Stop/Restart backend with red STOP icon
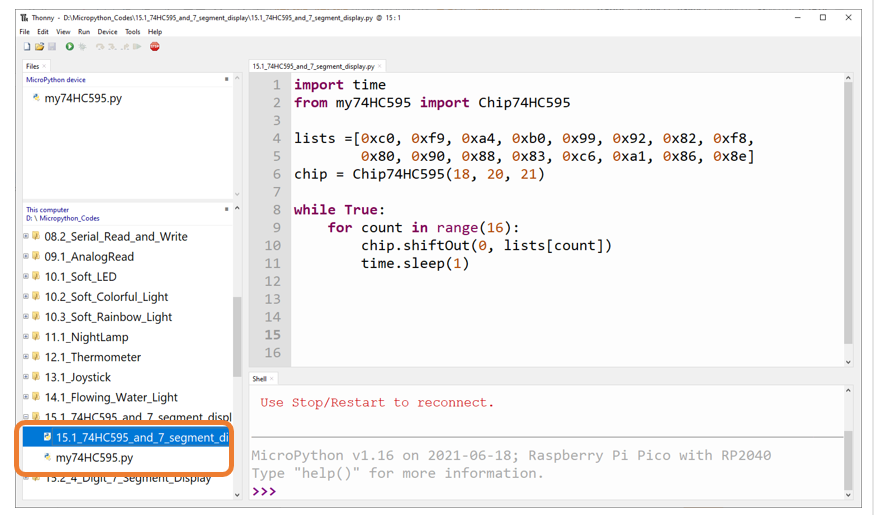 pos(155,47)
